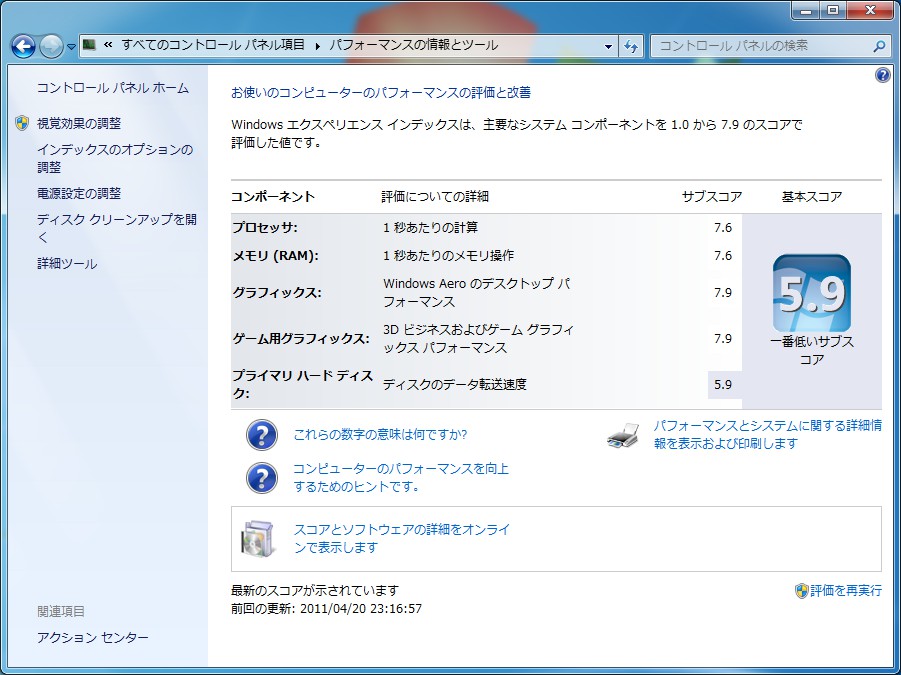Open 詳細ツール
The height and width of the screenshot is (675, 901).
click(67, 264)
